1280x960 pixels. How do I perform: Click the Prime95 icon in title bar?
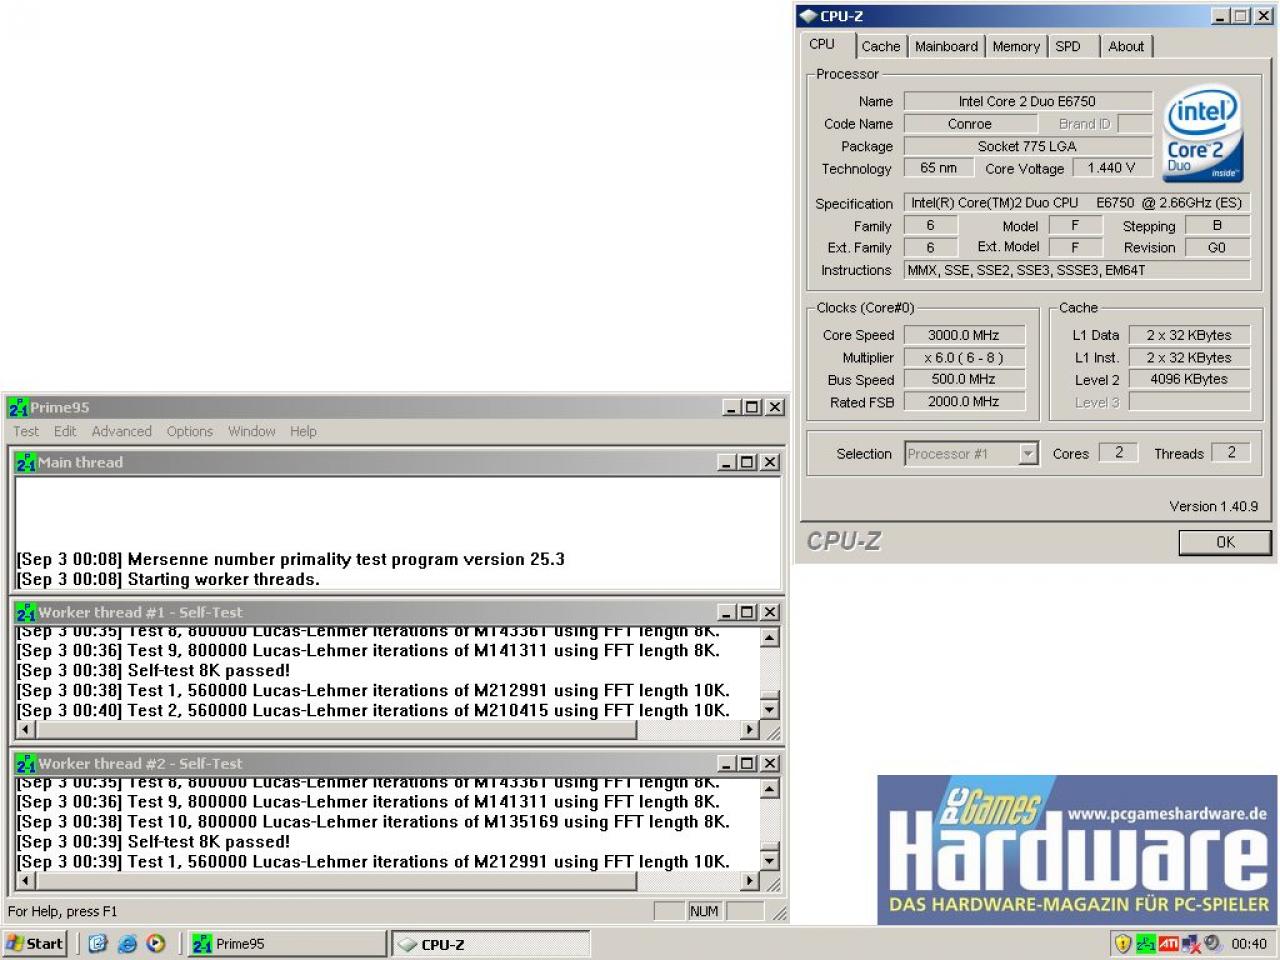(18, 408)
